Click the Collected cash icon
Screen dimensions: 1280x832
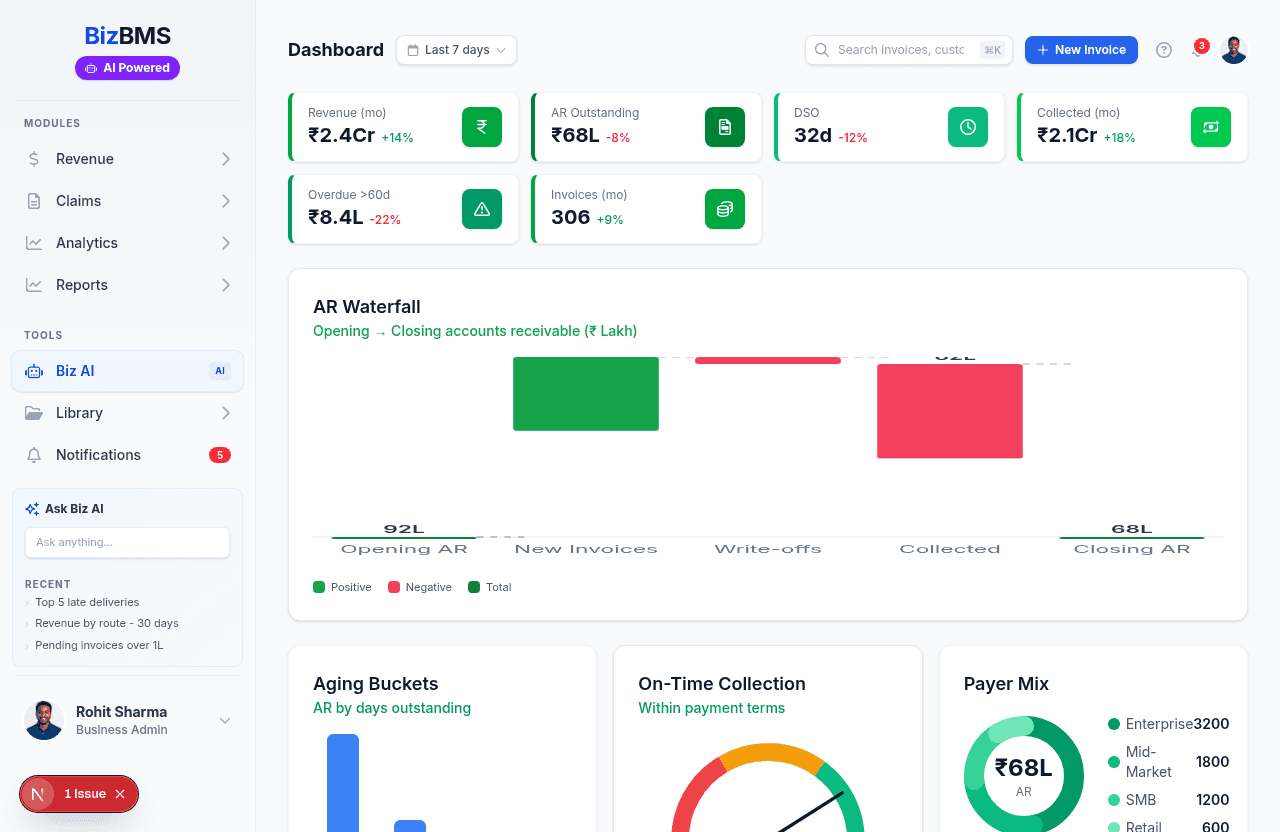1210,127
